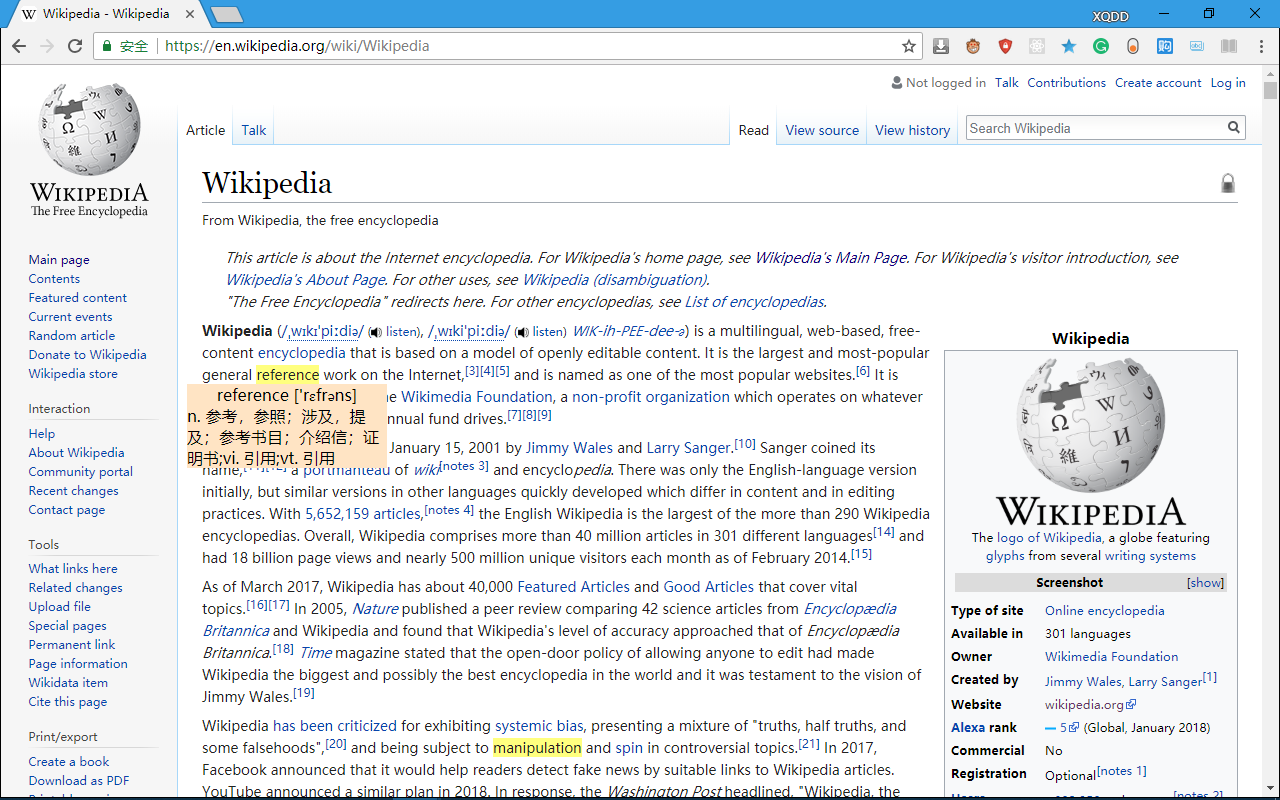Bookmark this page with the star icon
Screen dimensions: 1280x800
[x=909, y=46]
